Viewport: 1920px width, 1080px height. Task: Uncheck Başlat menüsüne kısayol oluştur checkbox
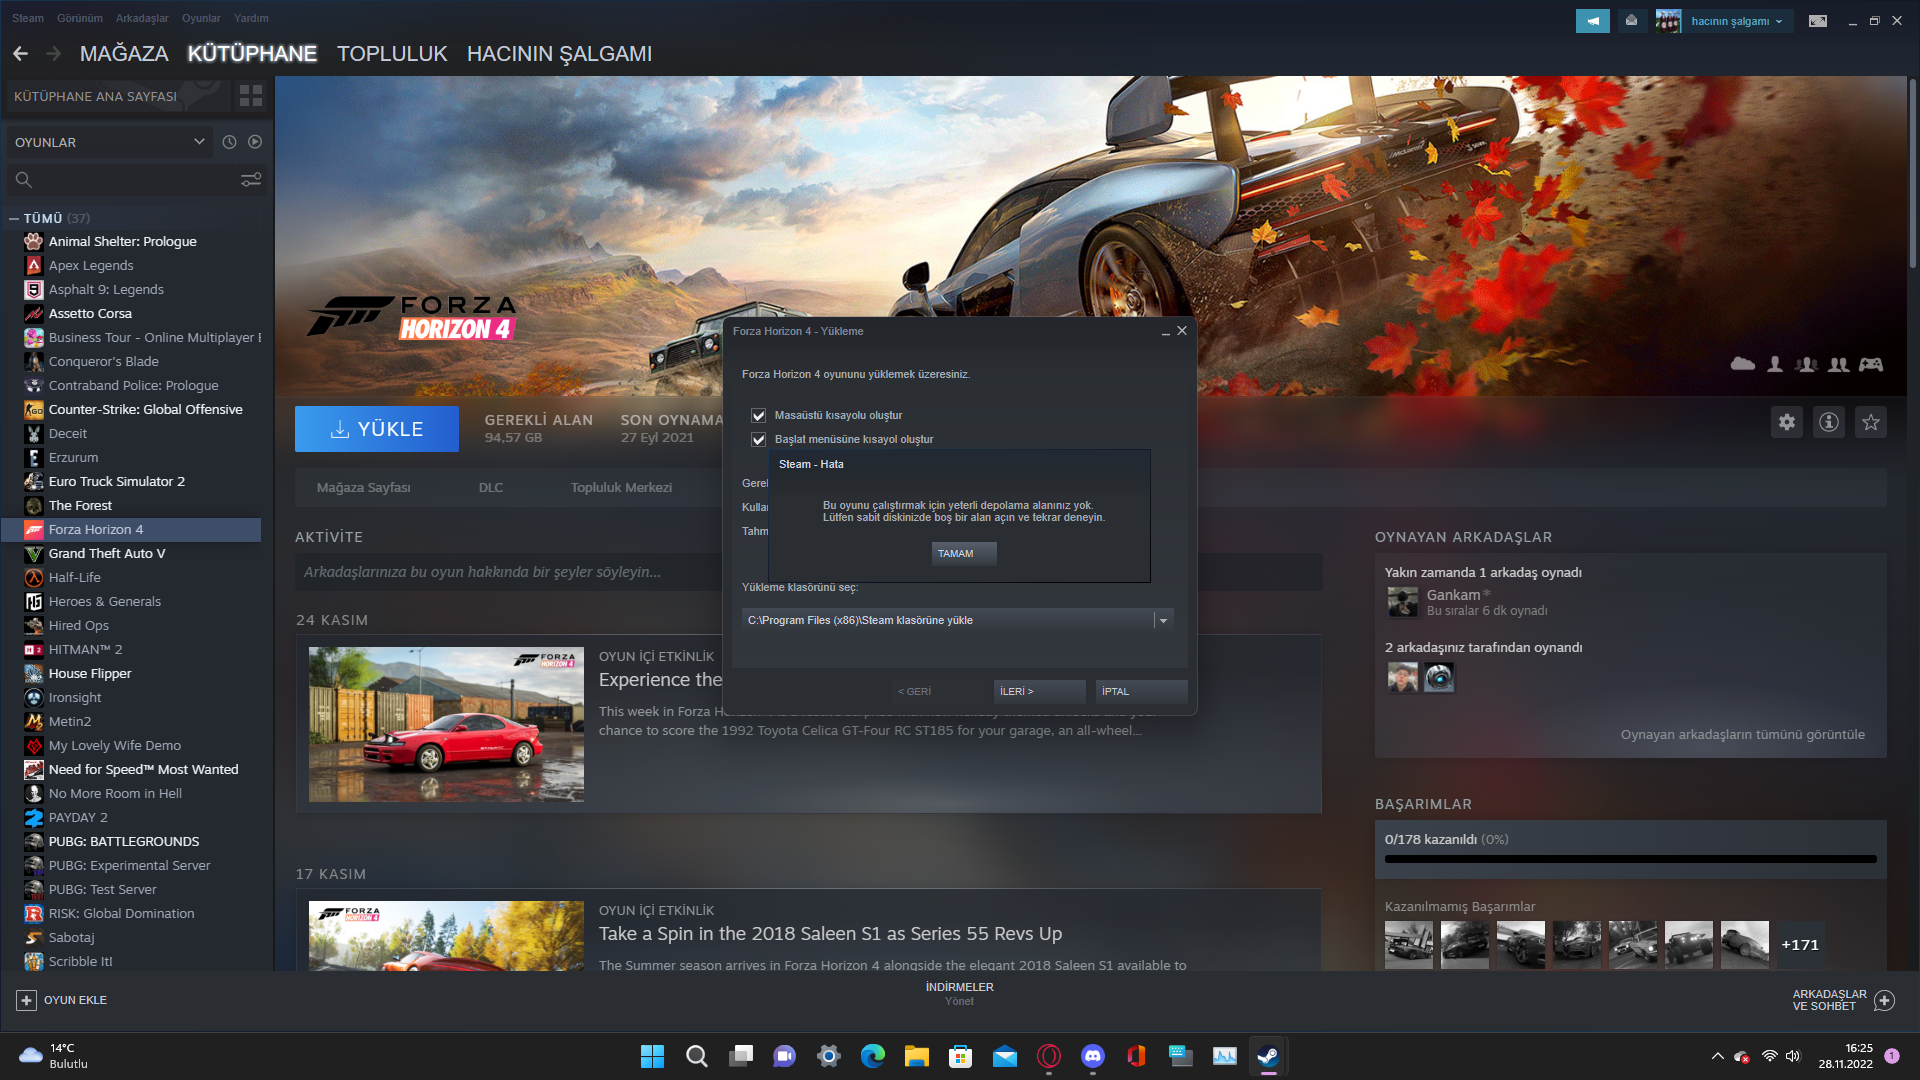pyautogui.click(x=759, y=439)
